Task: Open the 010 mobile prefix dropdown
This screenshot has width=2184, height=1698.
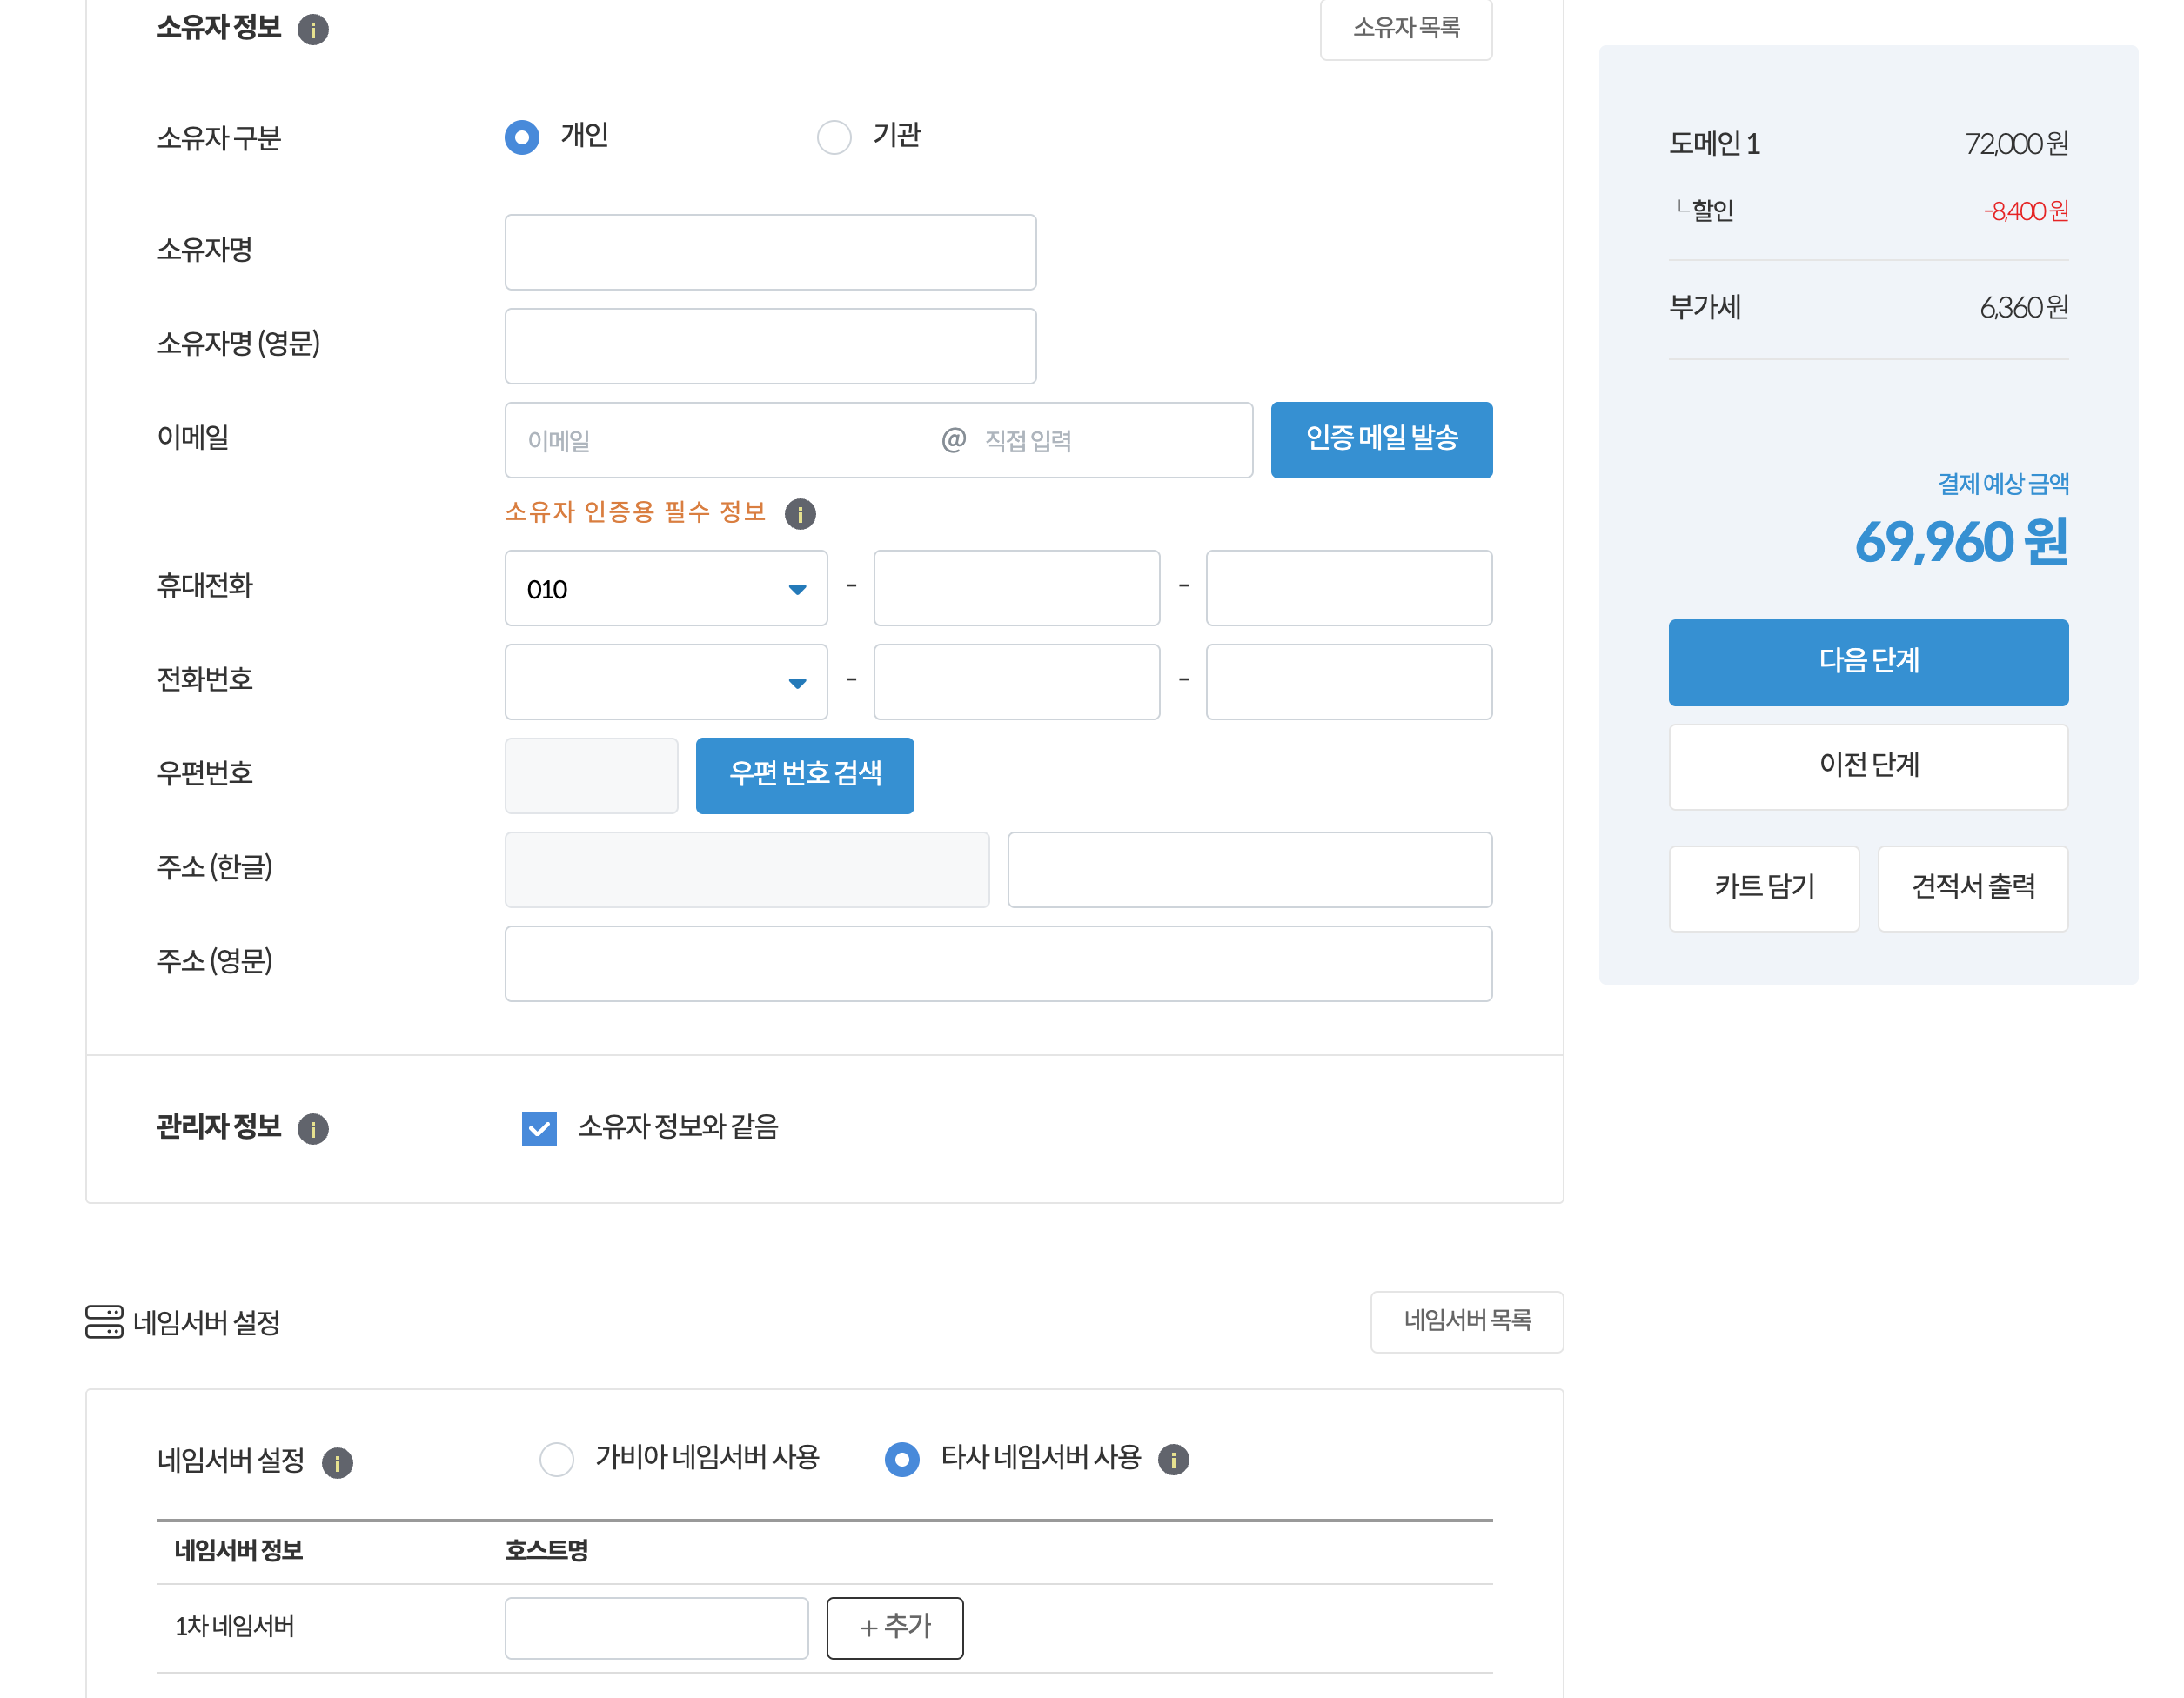Action: (x=666, y=589)
